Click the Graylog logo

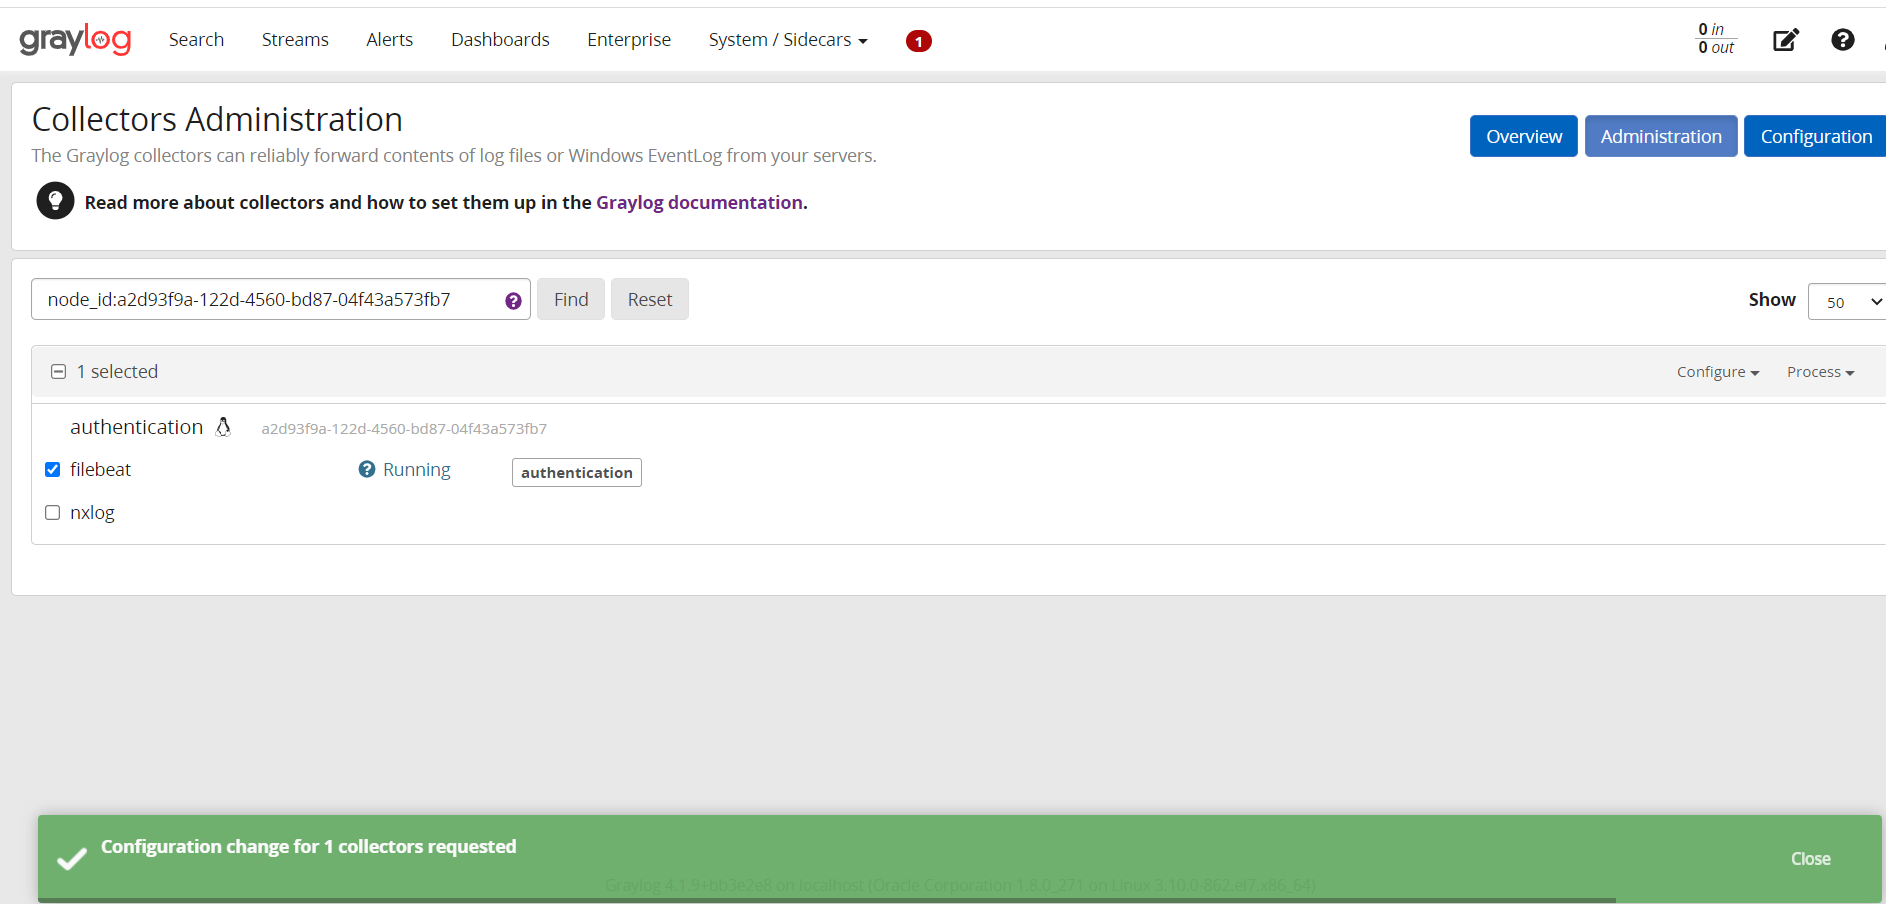coord(75,40)
